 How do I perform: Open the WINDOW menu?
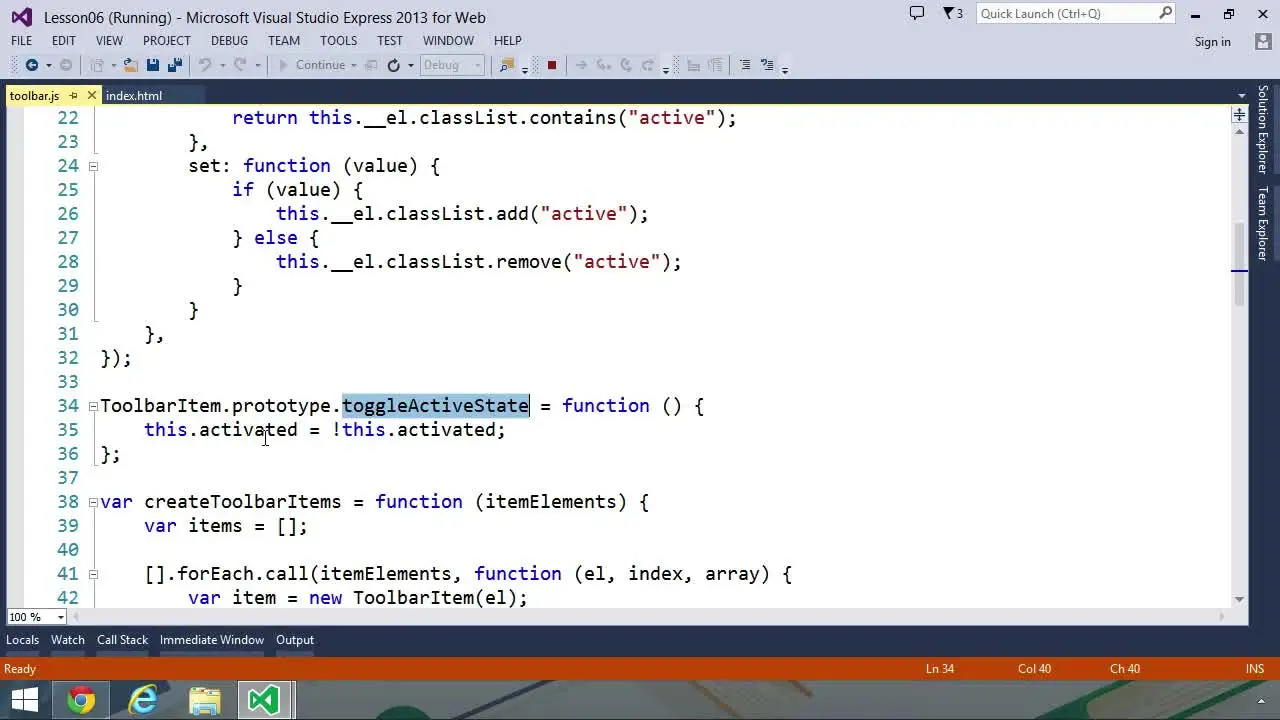(x=448, y=41)
